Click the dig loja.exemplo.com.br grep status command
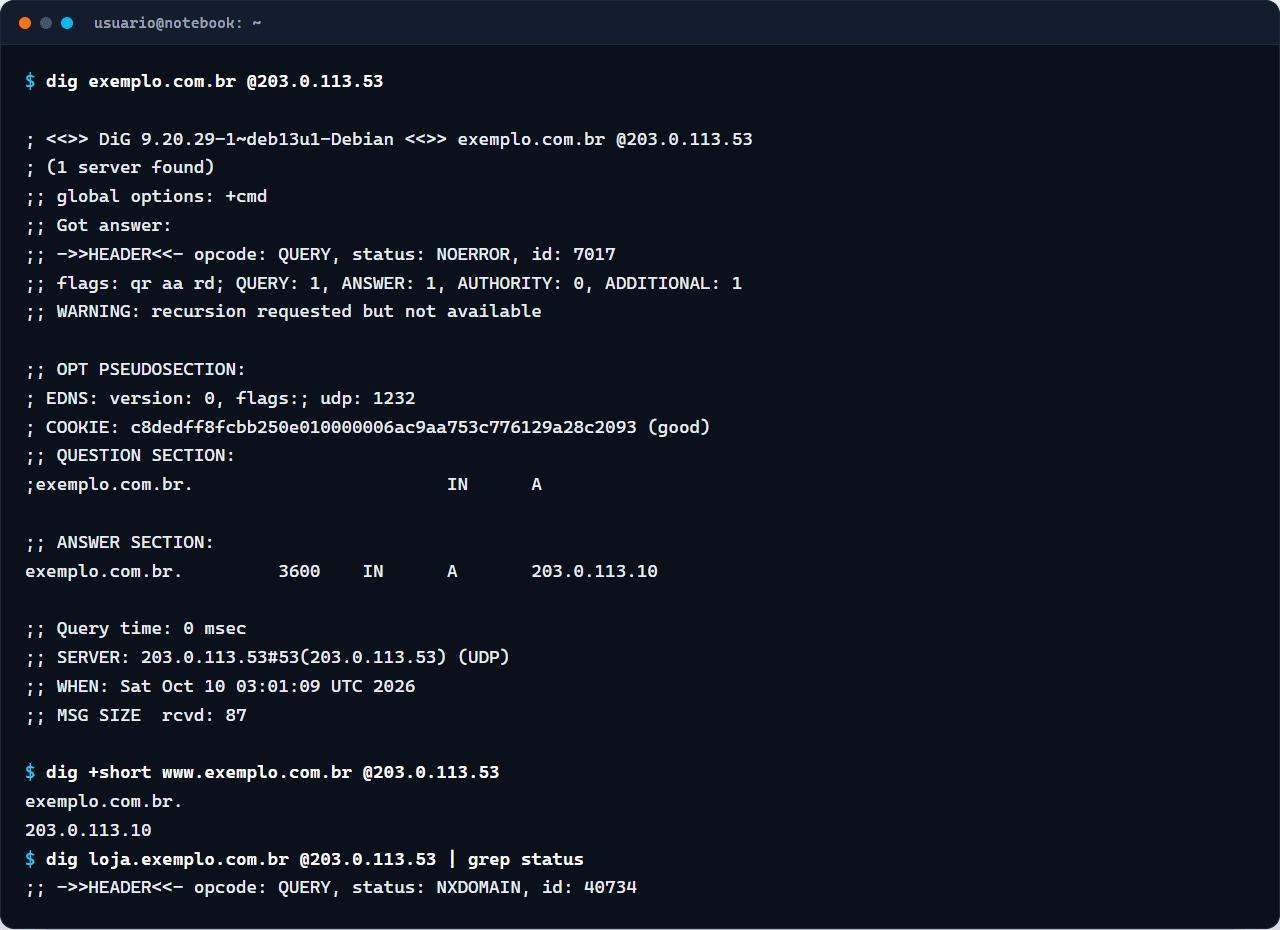This screenshot has width=1280, height=930. click(315, 859)
